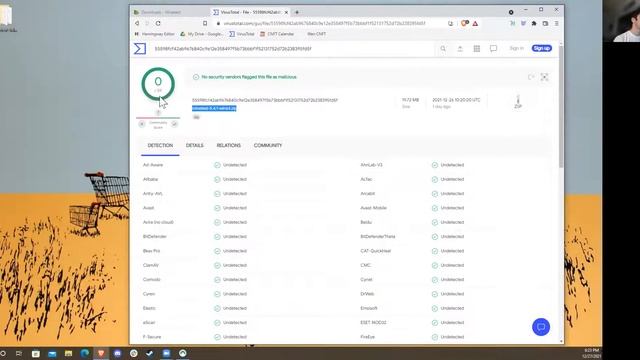This screenshot has width=640, height=360.
Task: Click the BitDefender vendor name
Action: coord(155,236)
